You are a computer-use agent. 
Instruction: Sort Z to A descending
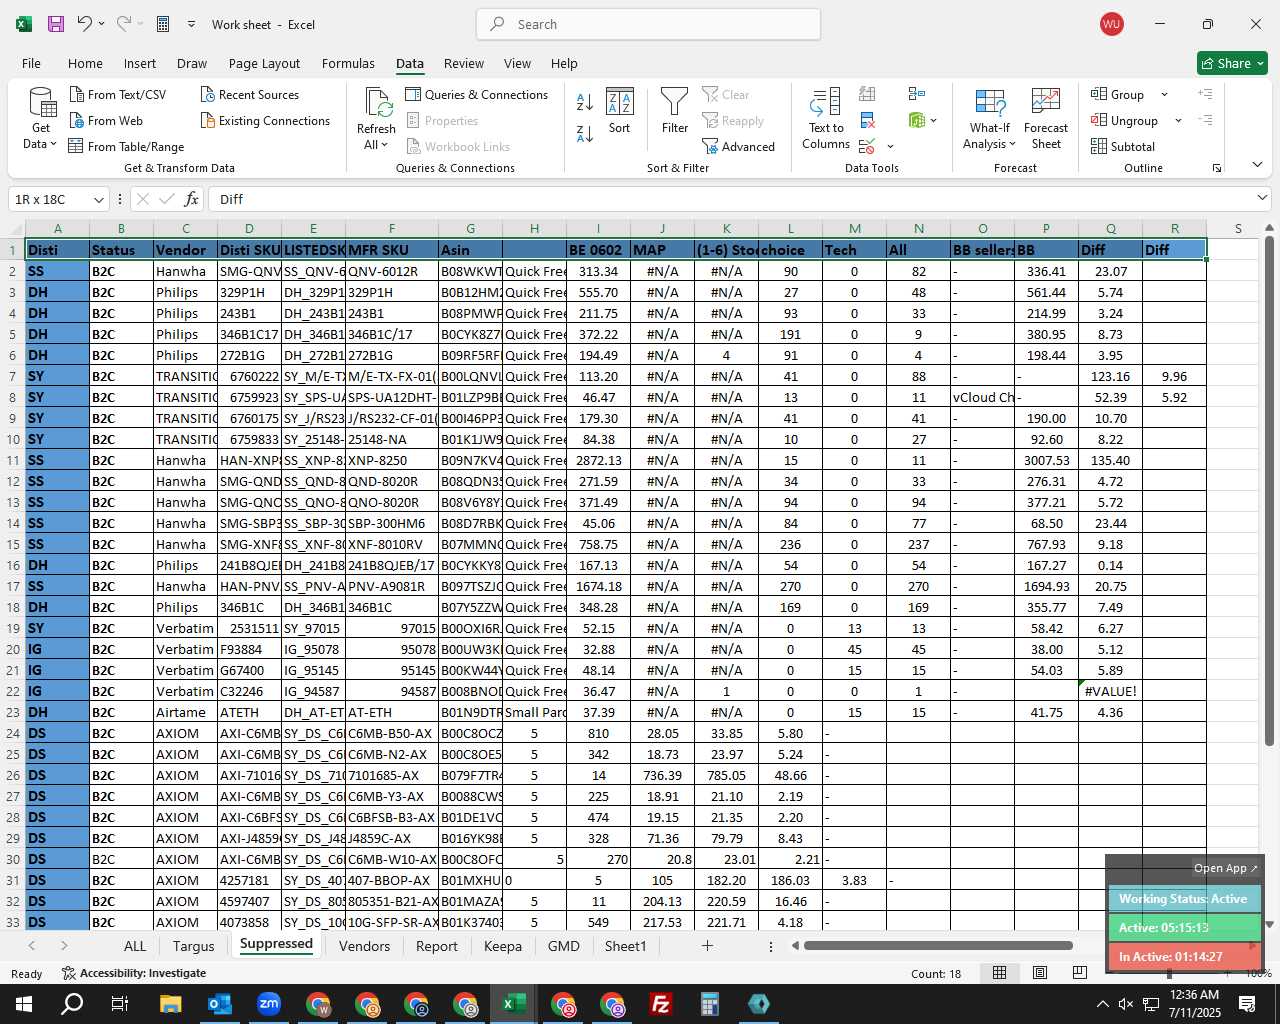(585, 133)
